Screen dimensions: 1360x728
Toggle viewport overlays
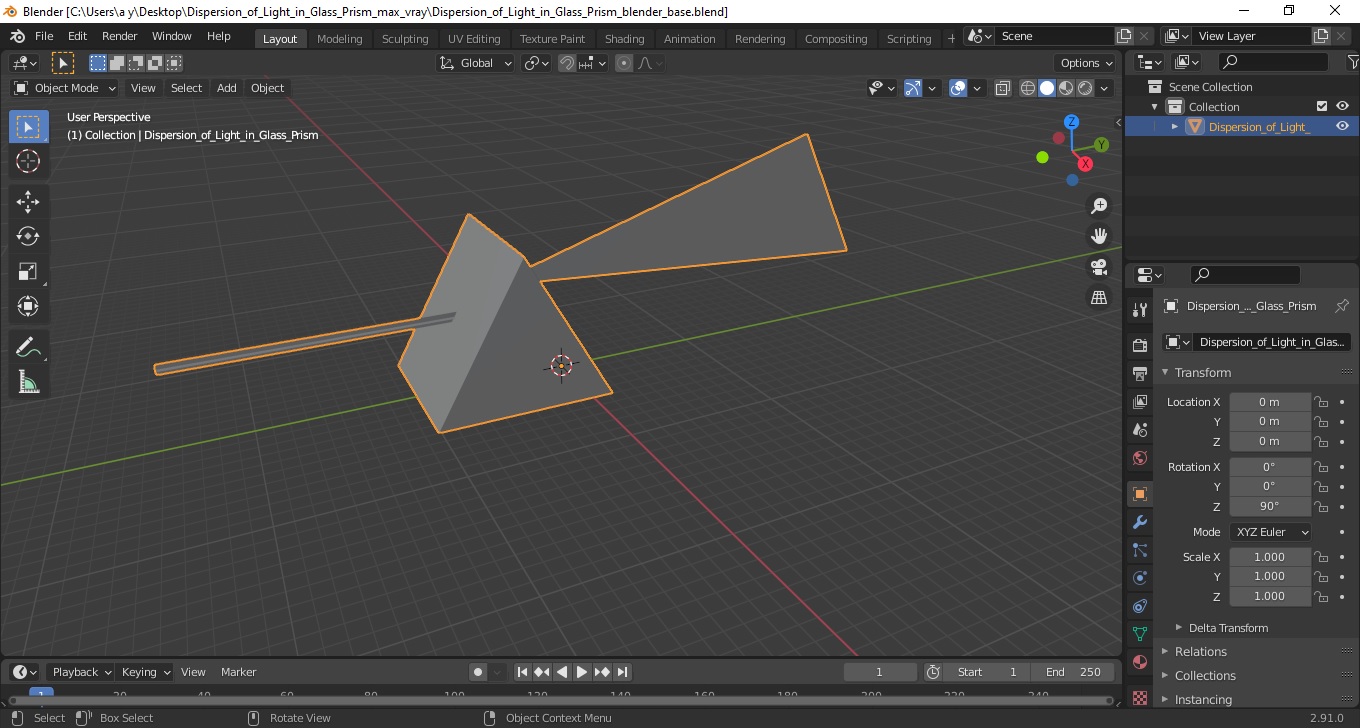958,88
